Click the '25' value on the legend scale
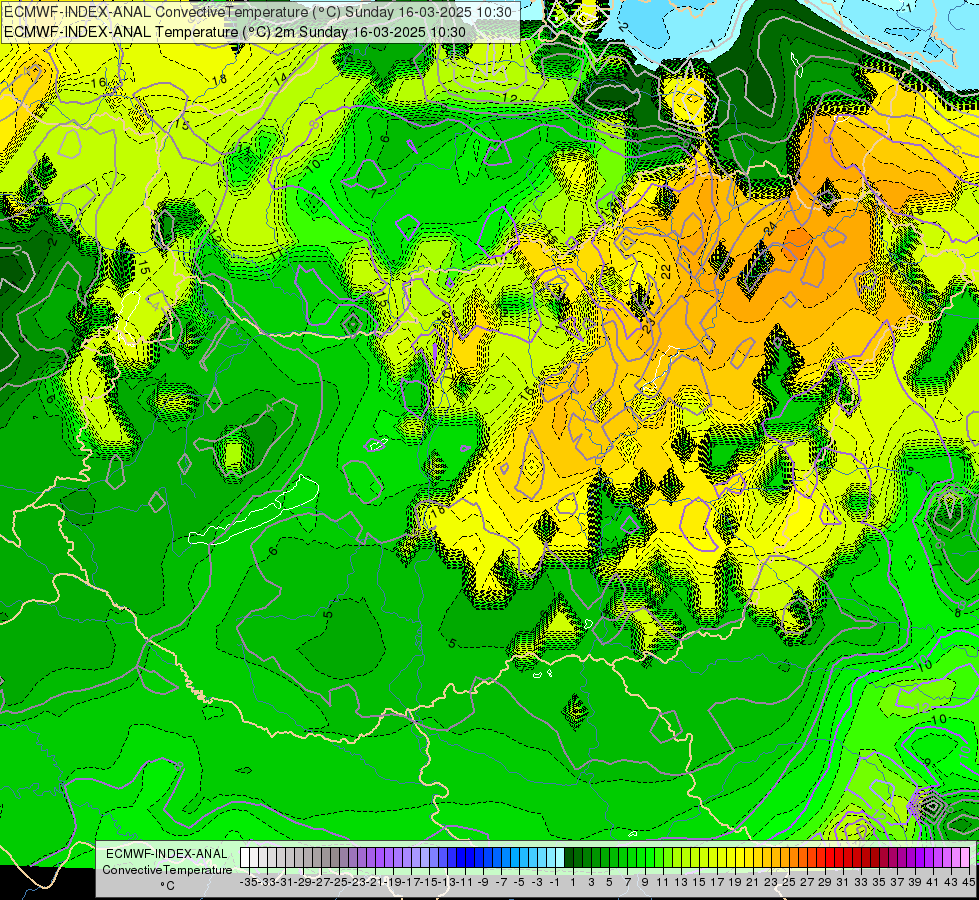 (x=789, y=882)
